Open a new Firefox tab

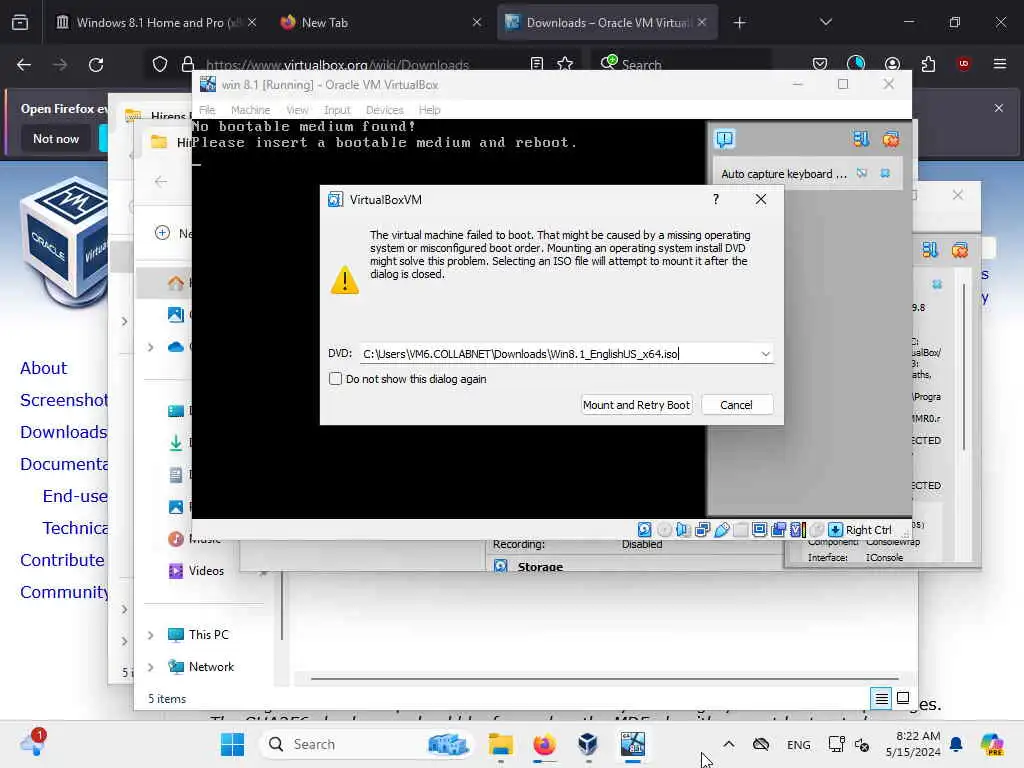pyautogui.click(x=739, y=23)
